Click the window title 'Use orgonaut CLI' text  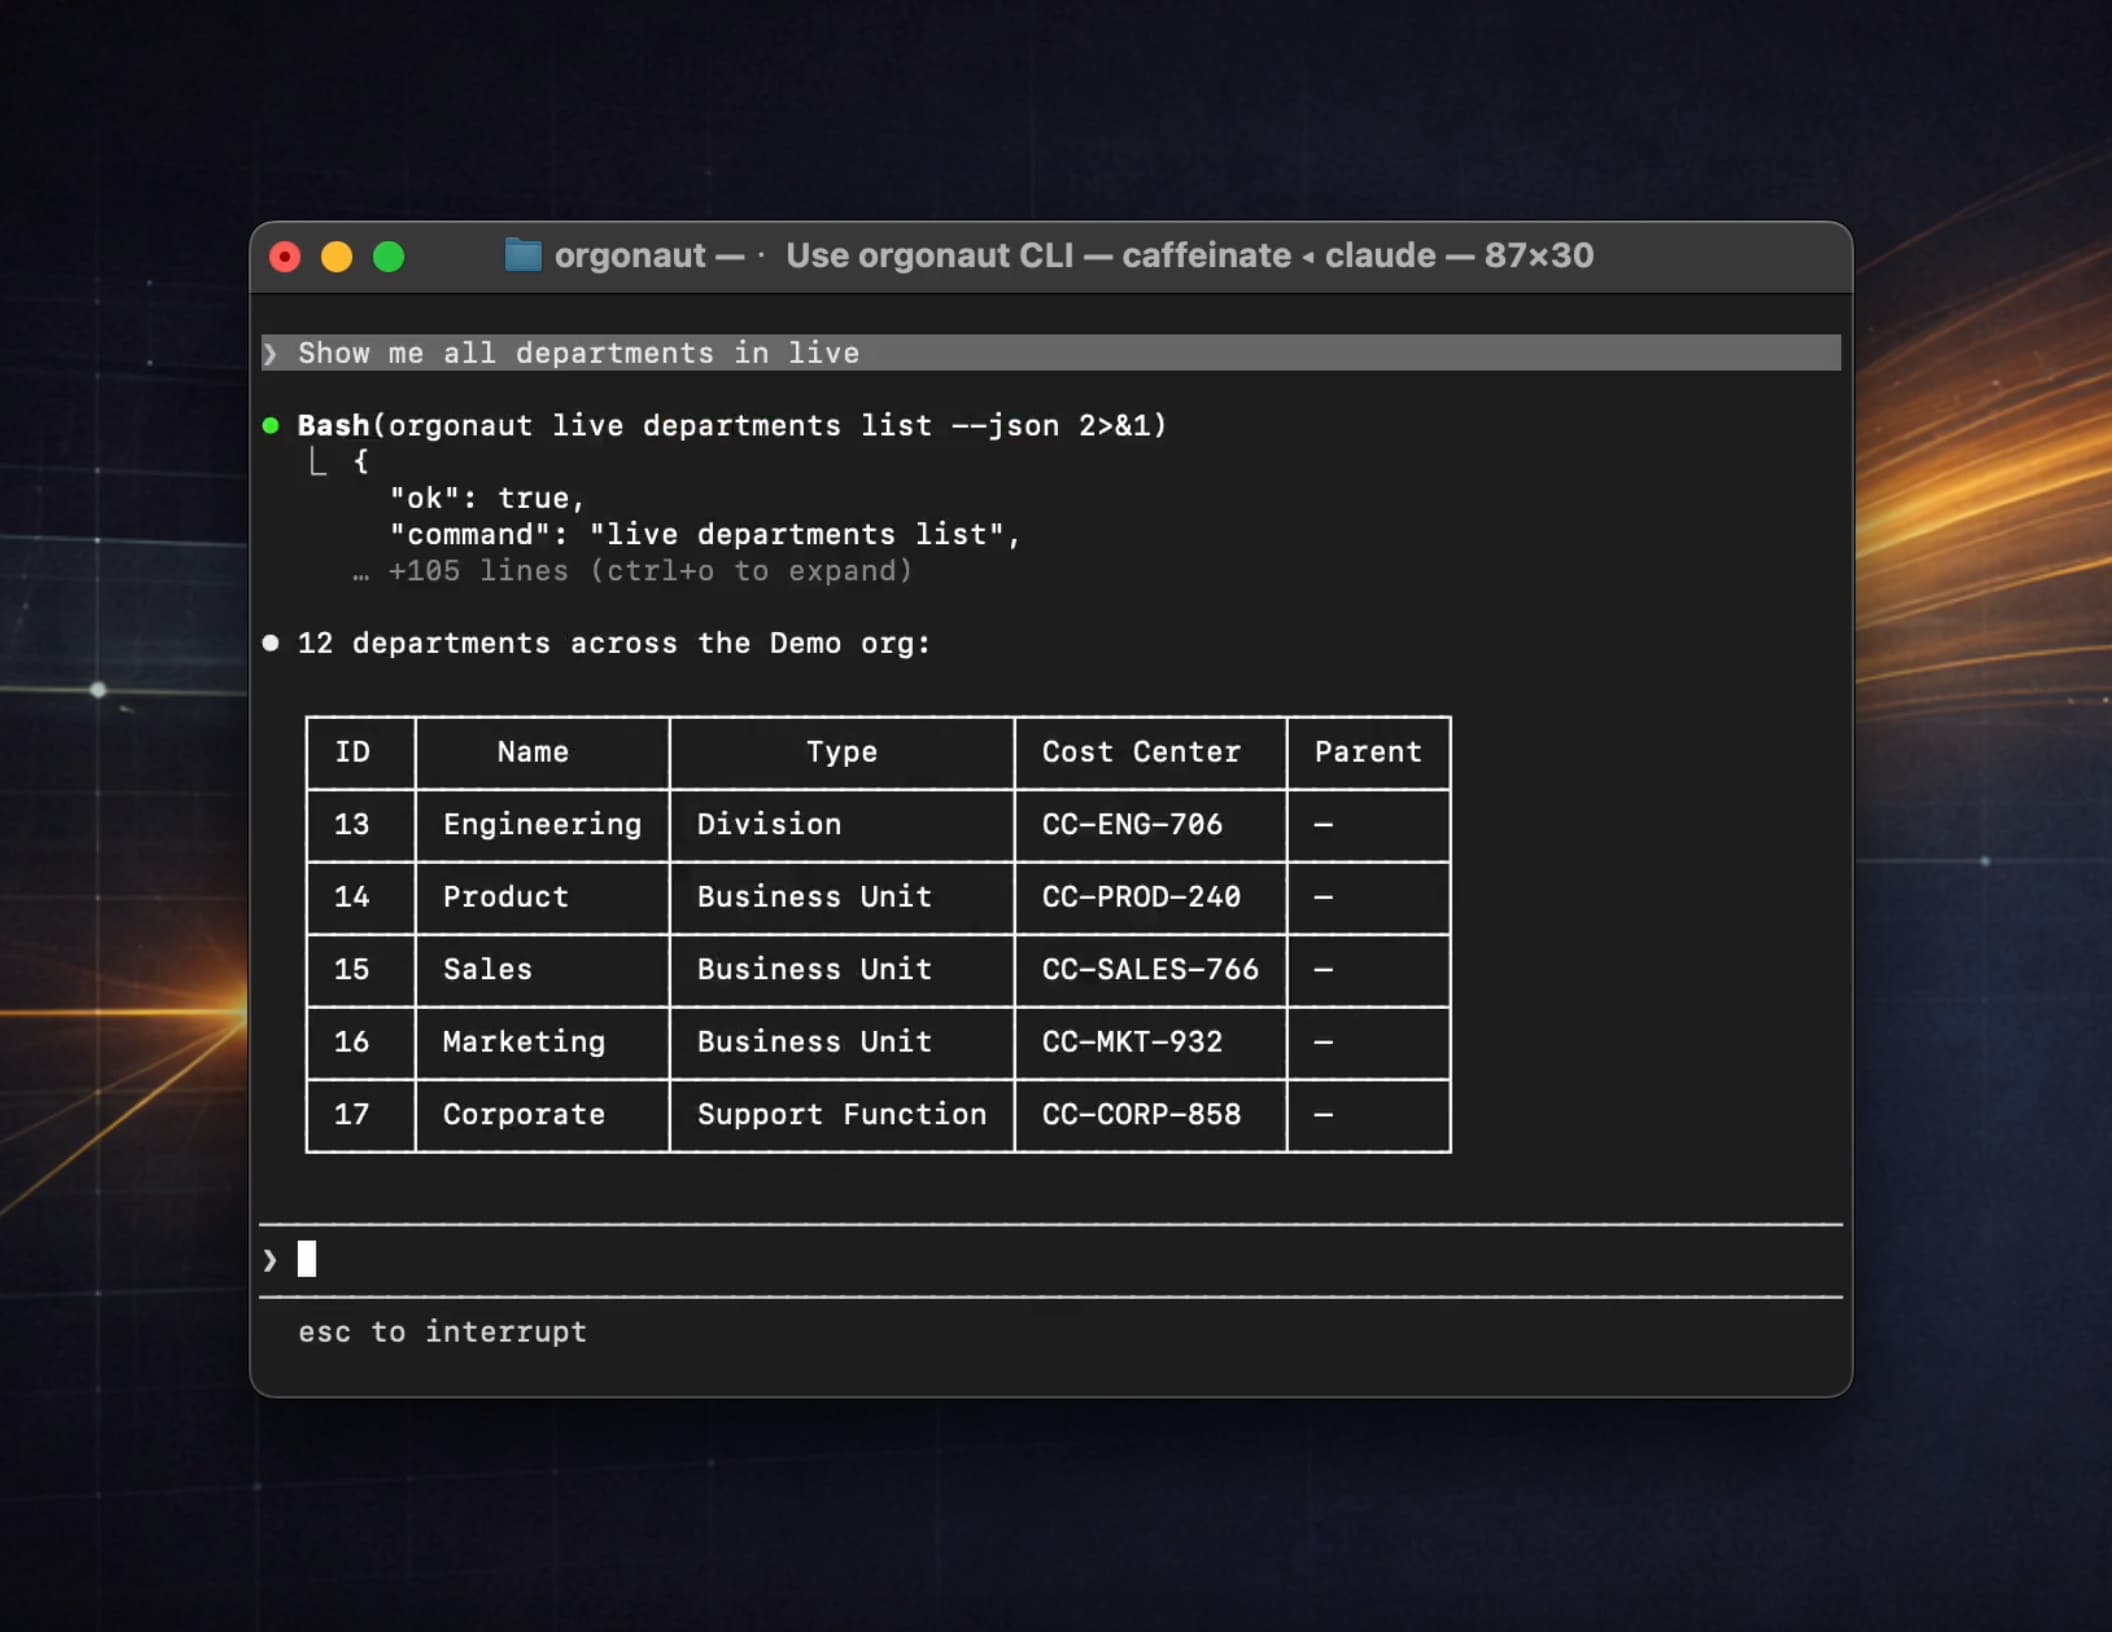[930, 256]
